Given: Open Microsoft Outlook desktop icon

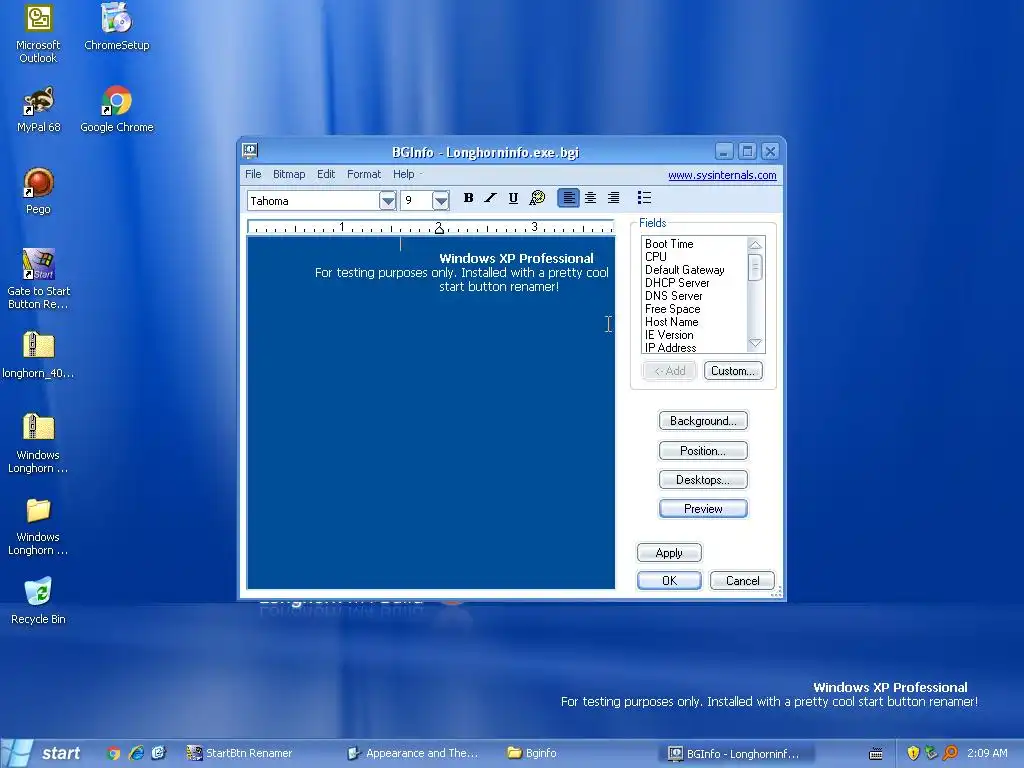Looking at the screenshot, I should point(38,34).
